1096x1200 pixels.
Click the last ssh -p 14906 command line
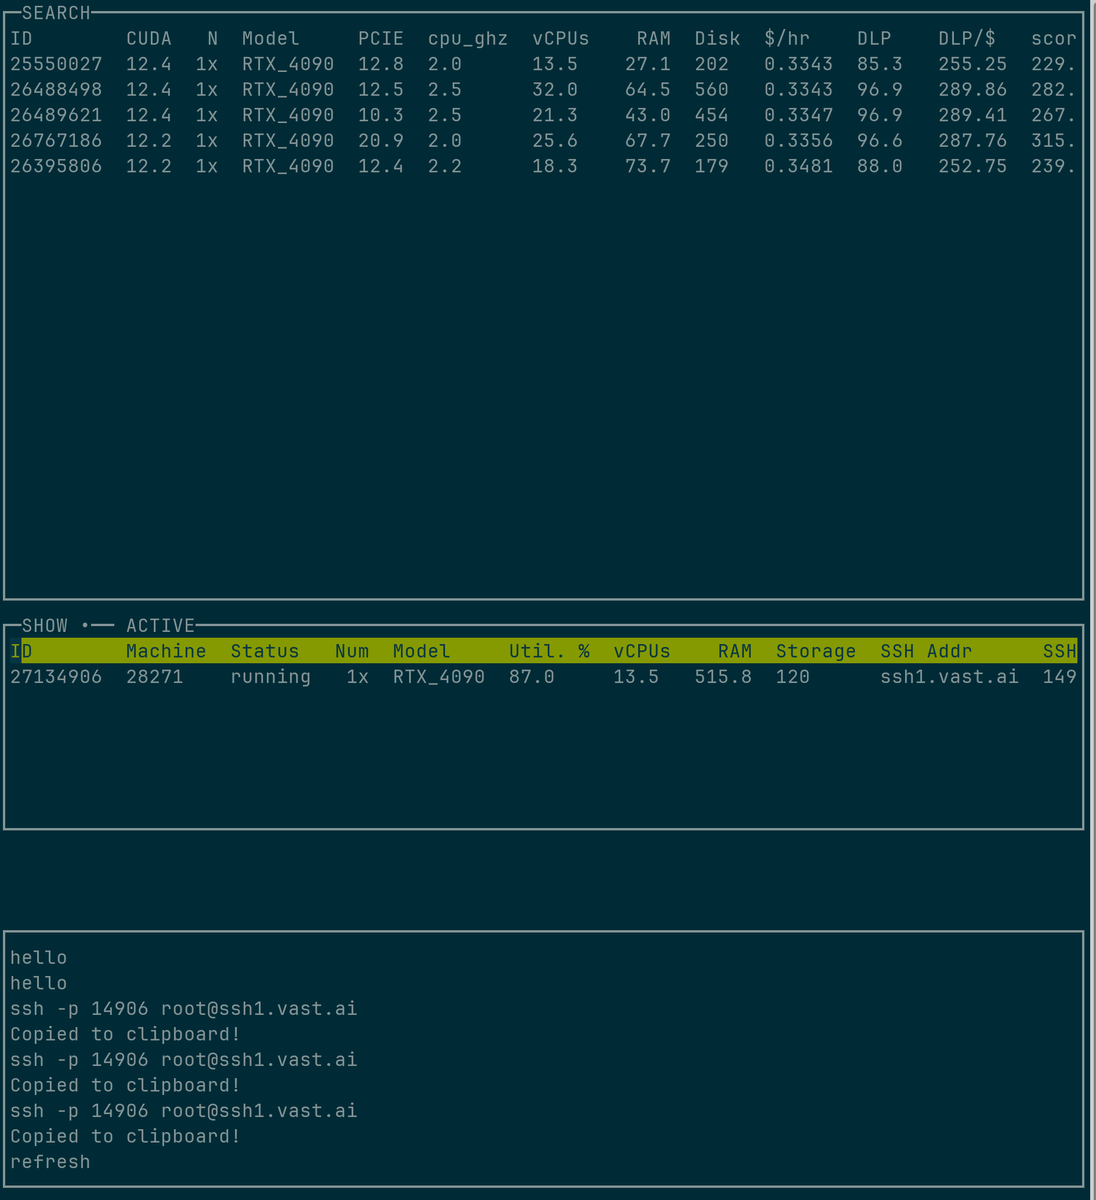[x=184, y=1111]
